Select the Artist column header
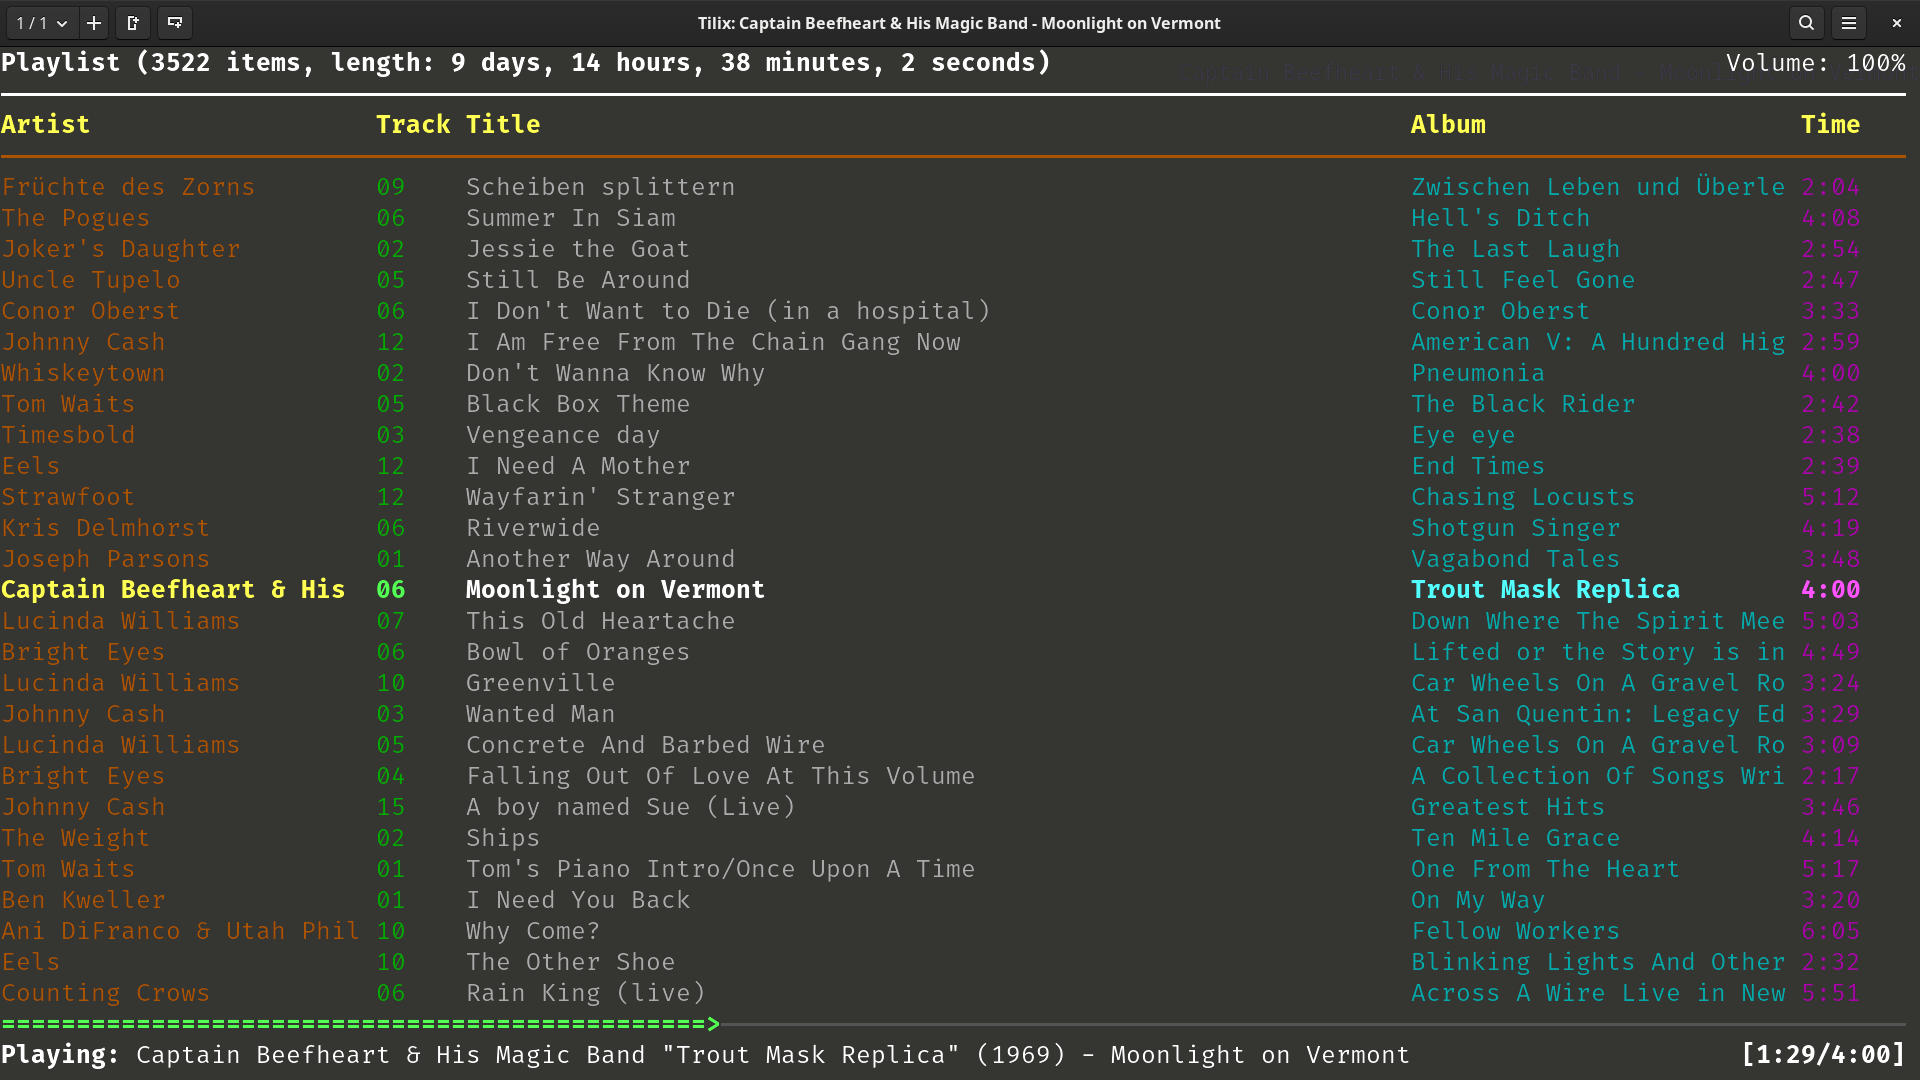This screenshot has width=1920, height=1080. 46,125
